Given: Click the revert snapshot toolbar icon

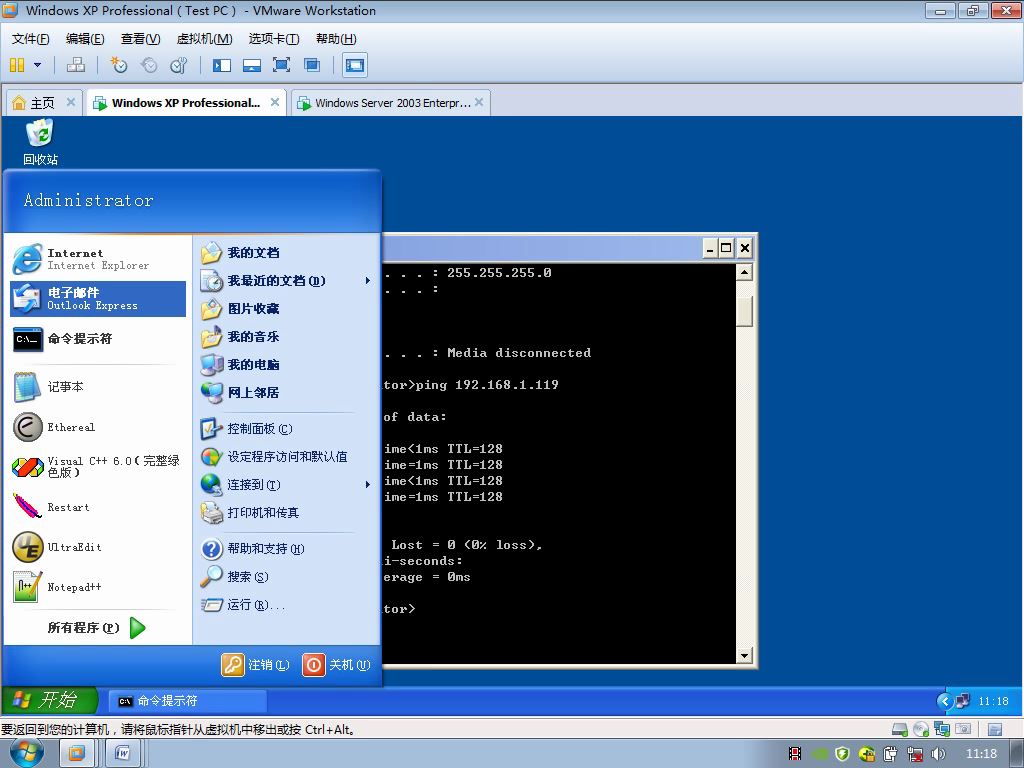Looking at the screenshot, I should pyautogui.click(x=149, y=65).
